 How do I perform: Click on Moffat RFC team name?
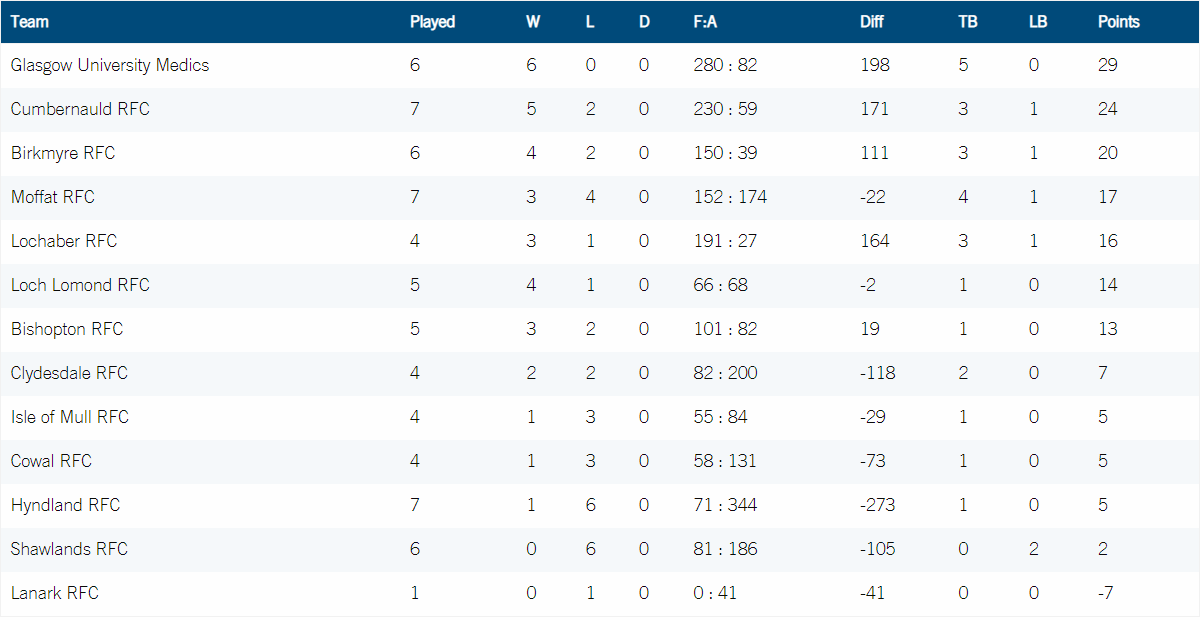(53, 197)
